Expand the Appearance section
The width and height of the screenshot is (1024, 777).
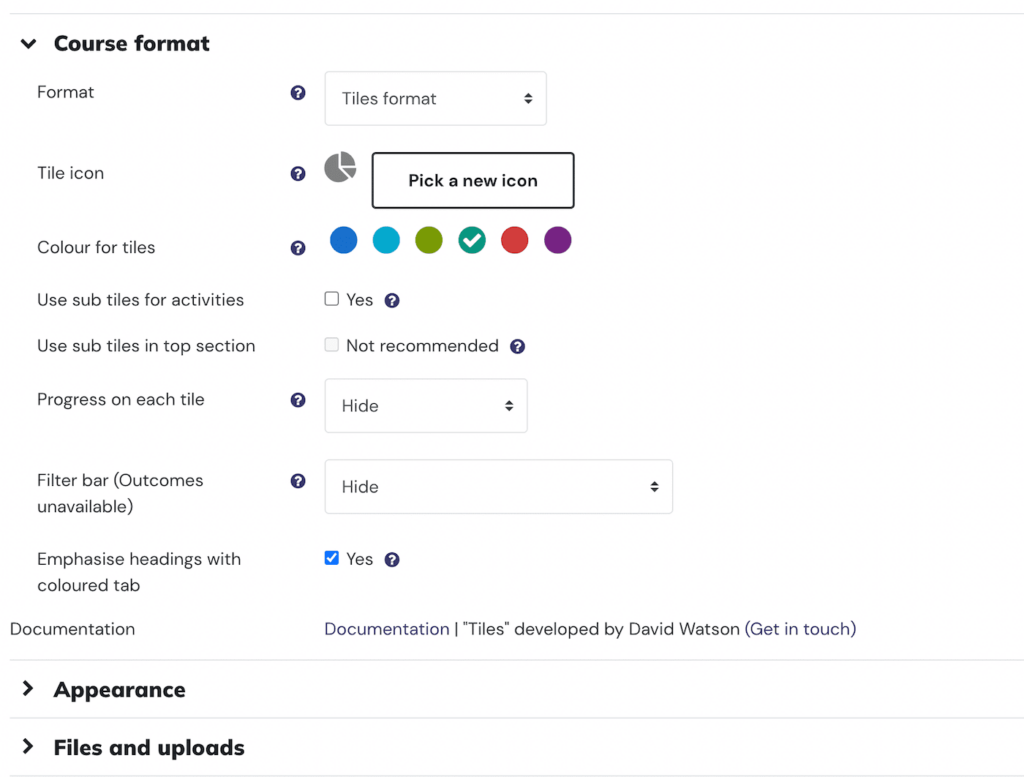tap(119, 690)
